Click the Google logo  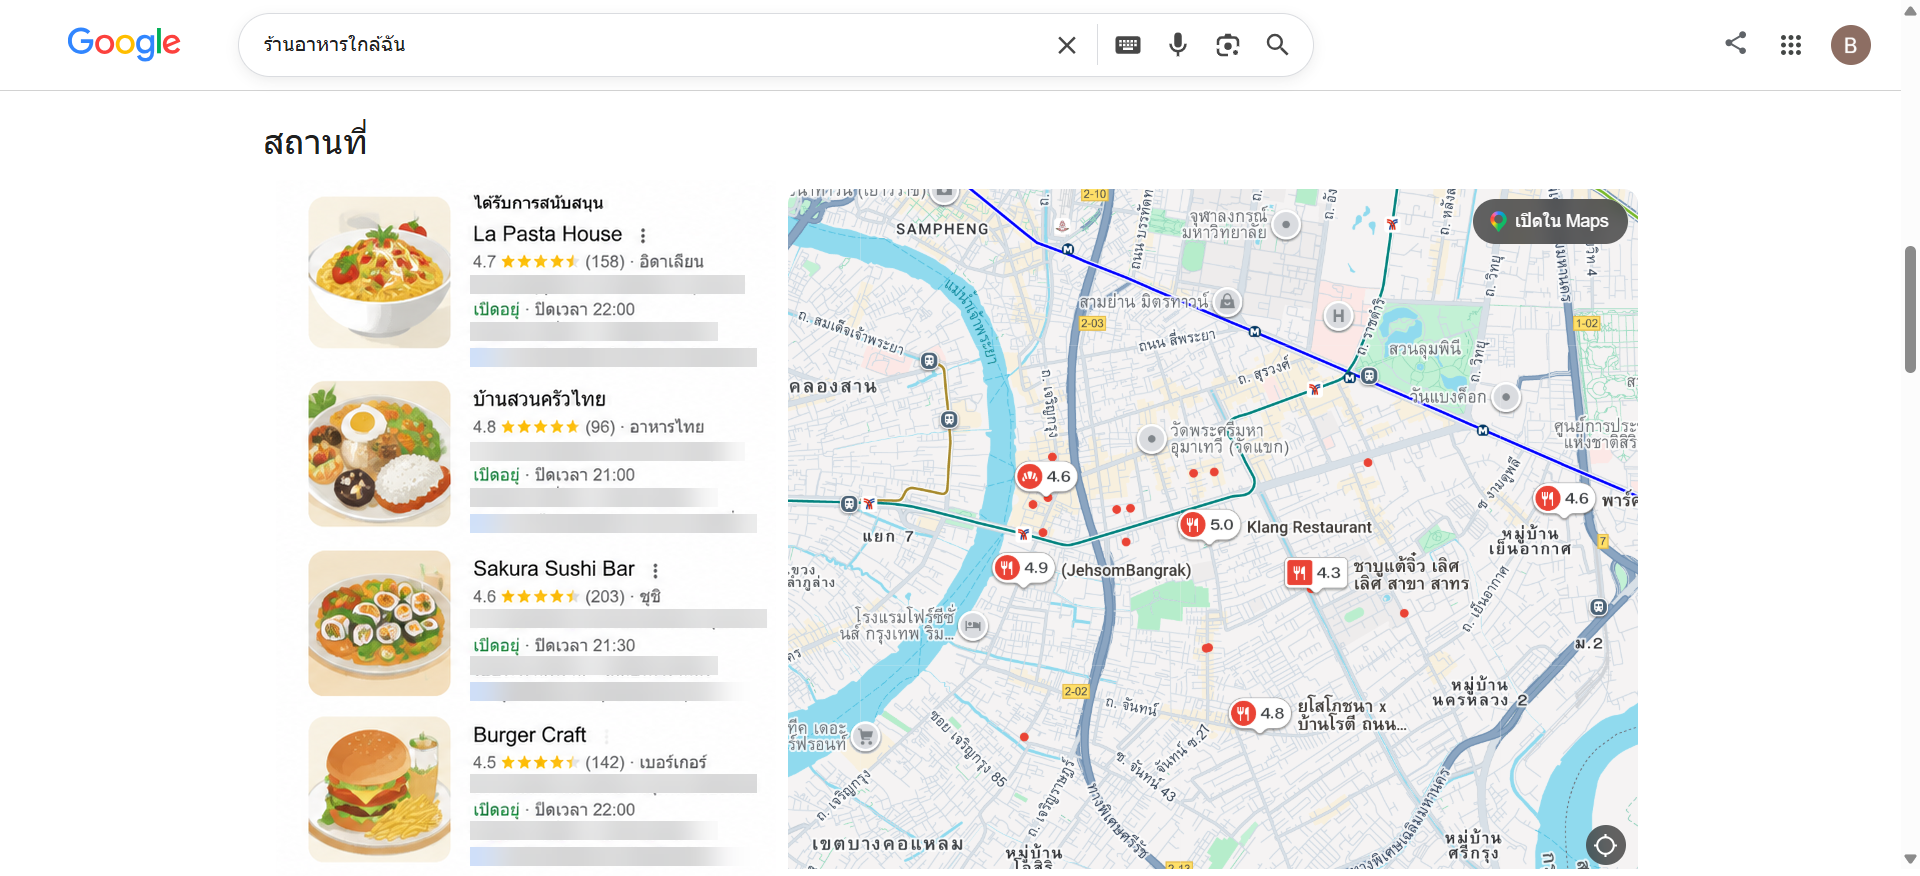tap(124, 43)
